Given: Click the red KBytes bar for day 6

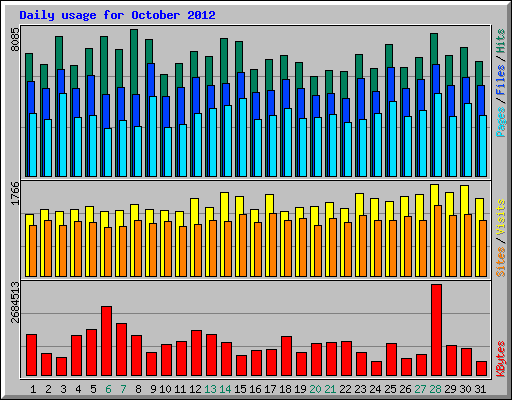Looking at the screenshot, I should pyautogui.click(x=106, y=341).
